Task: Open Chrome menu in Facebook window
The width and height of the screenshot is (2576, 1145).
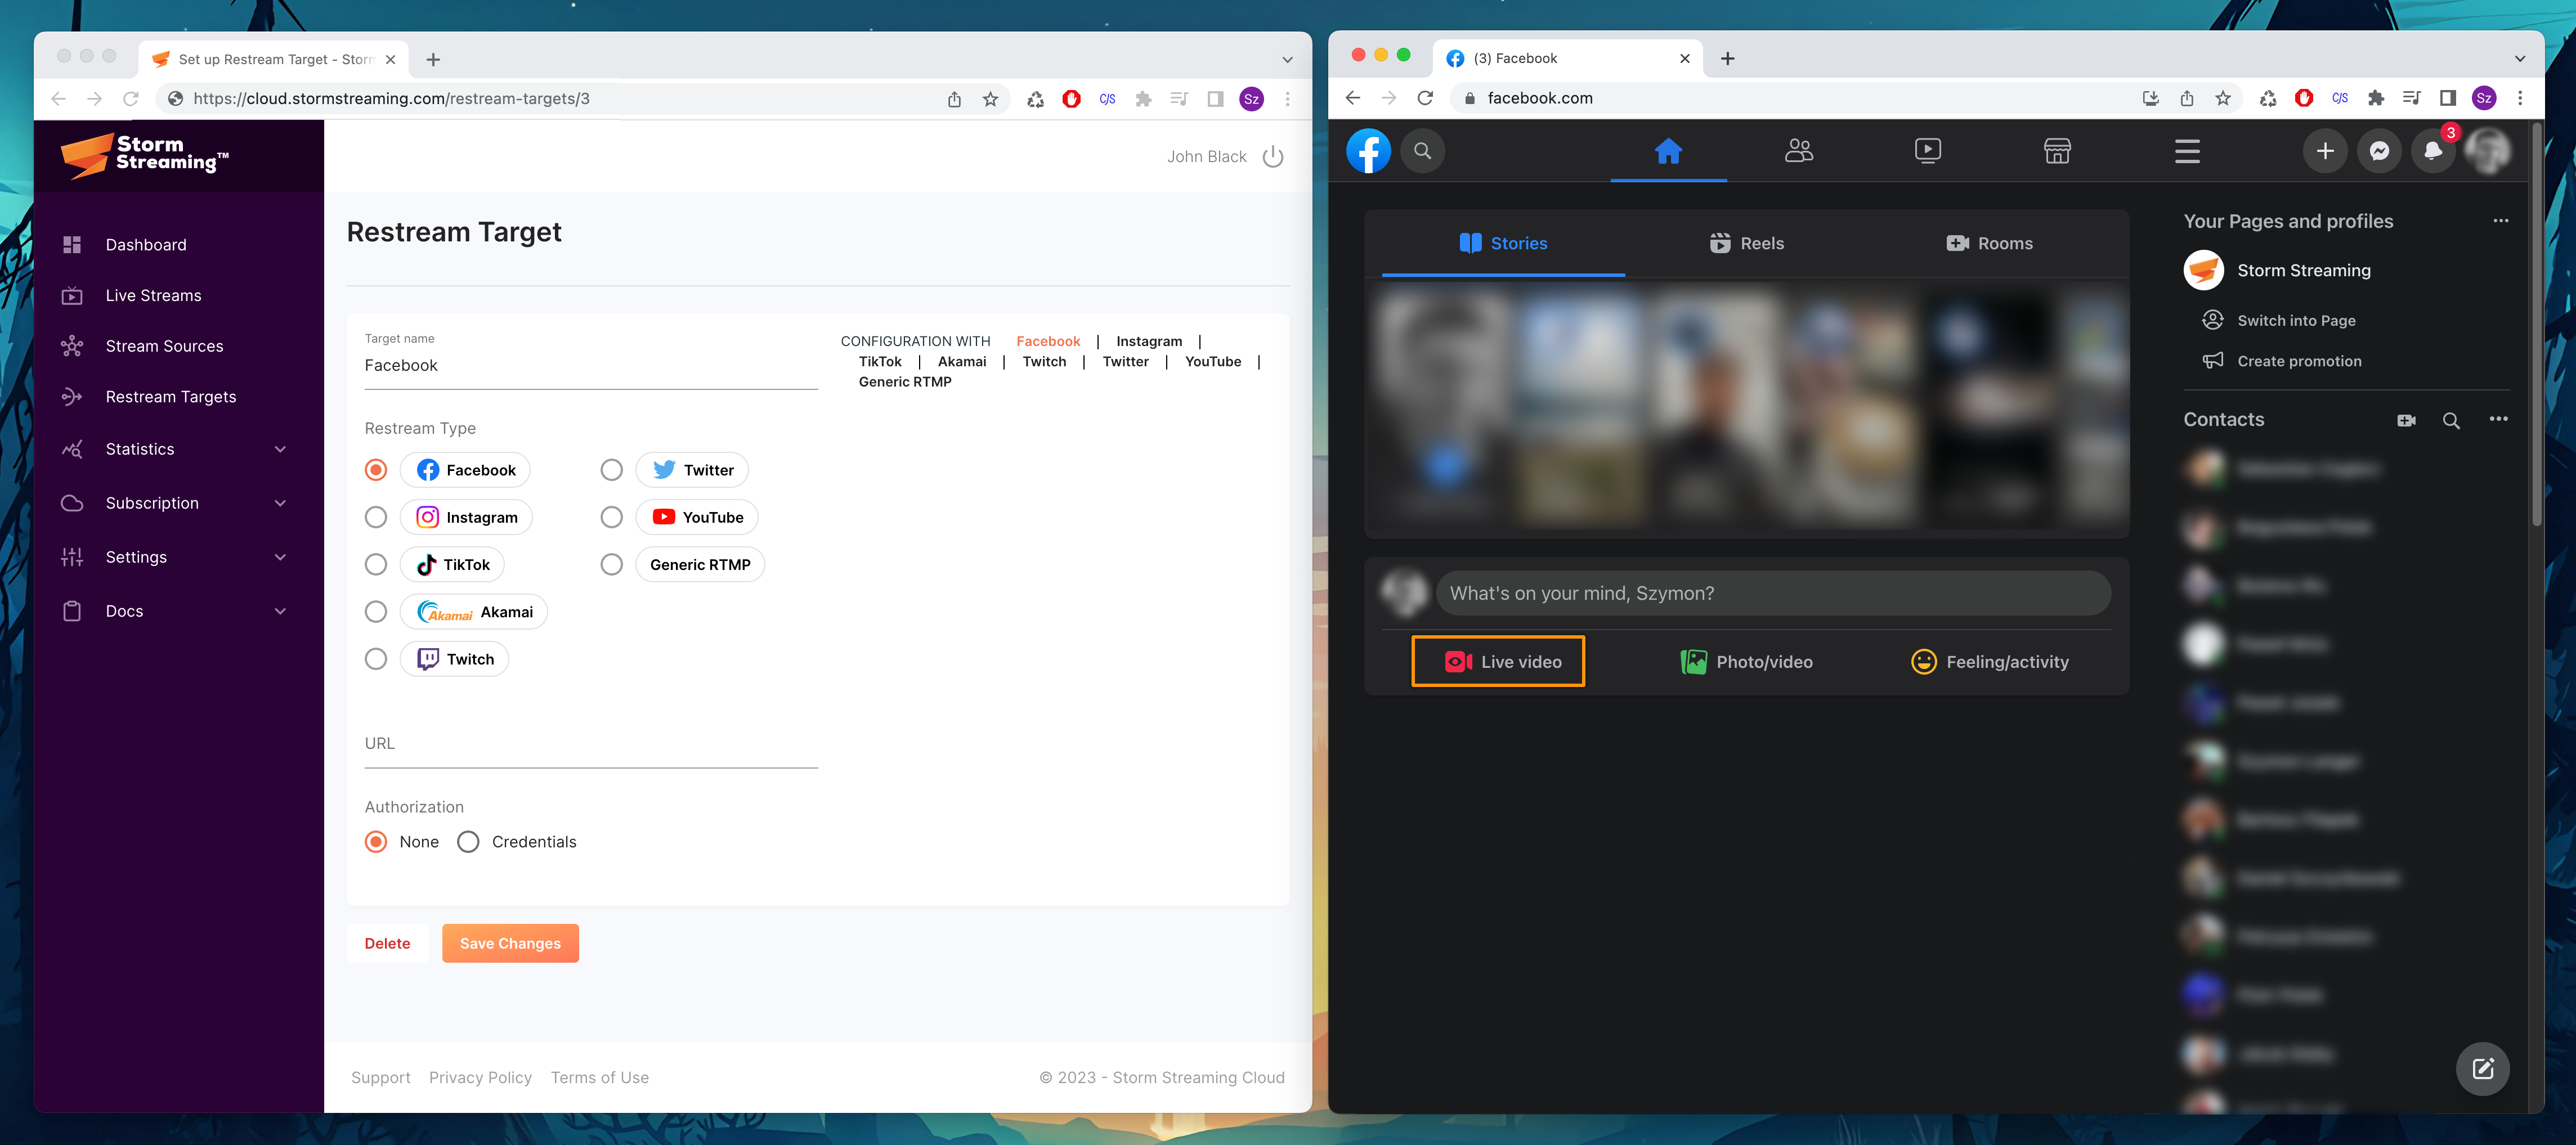Action: click(2519, 98)
